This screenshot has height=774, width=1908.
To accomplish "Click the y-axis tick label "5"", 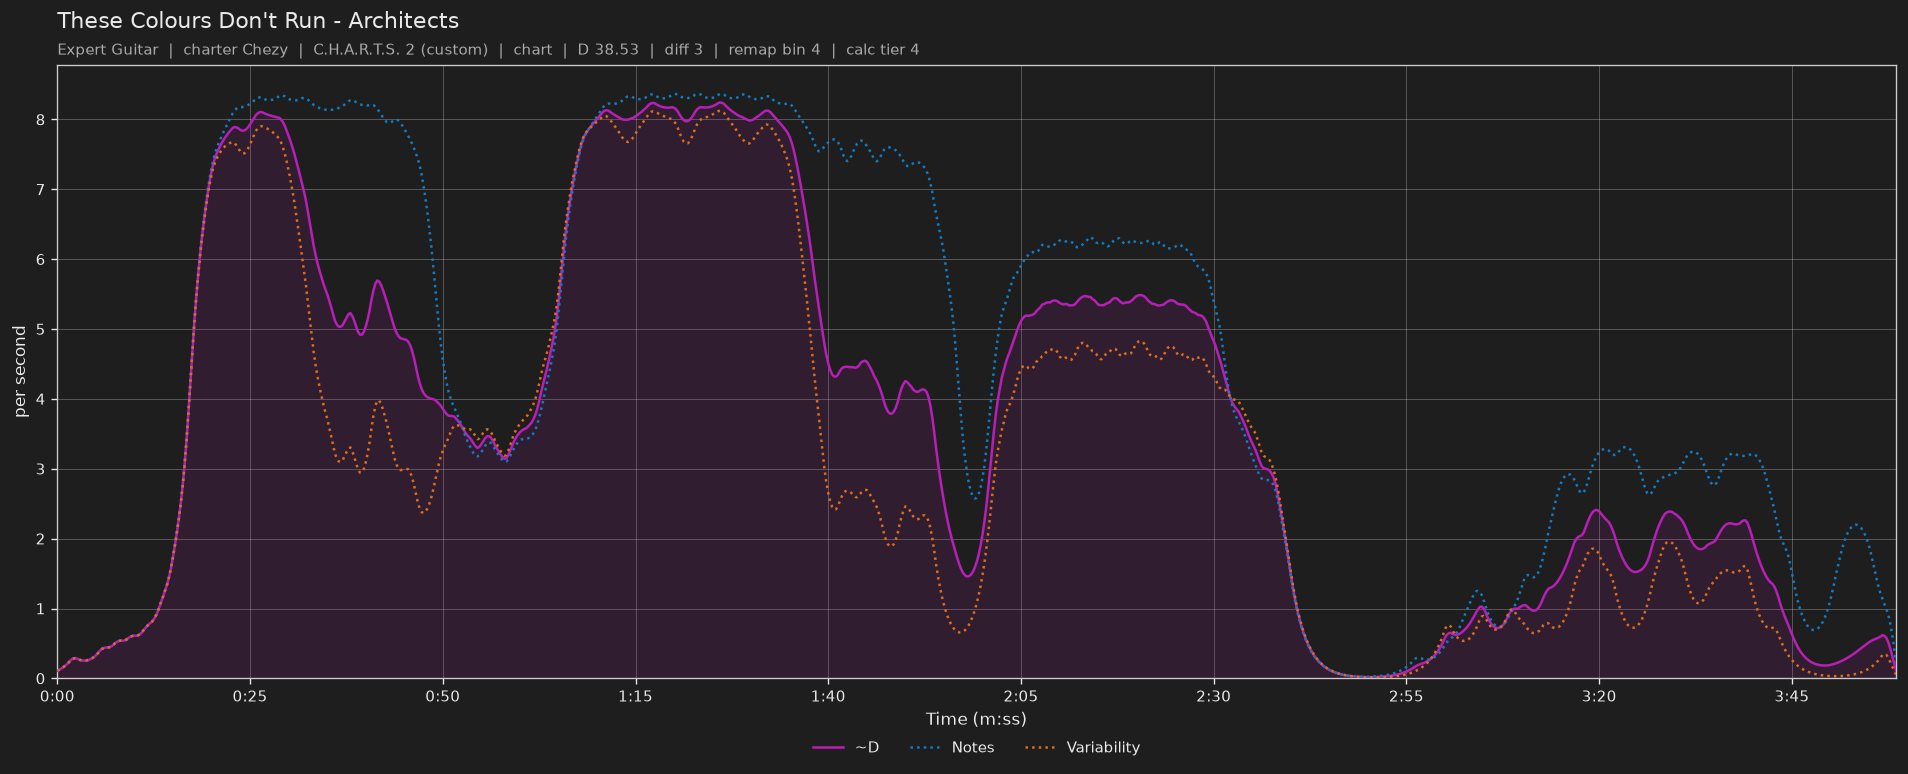I will point(41,330).
